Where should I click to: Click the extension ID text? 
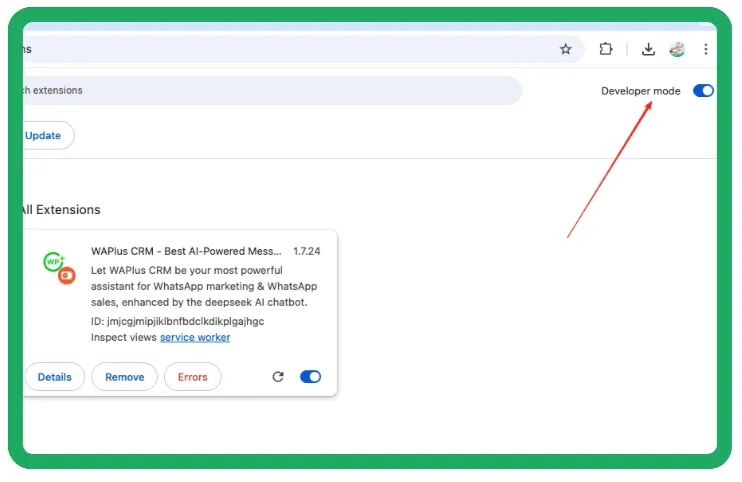click(x=177, y=321)
